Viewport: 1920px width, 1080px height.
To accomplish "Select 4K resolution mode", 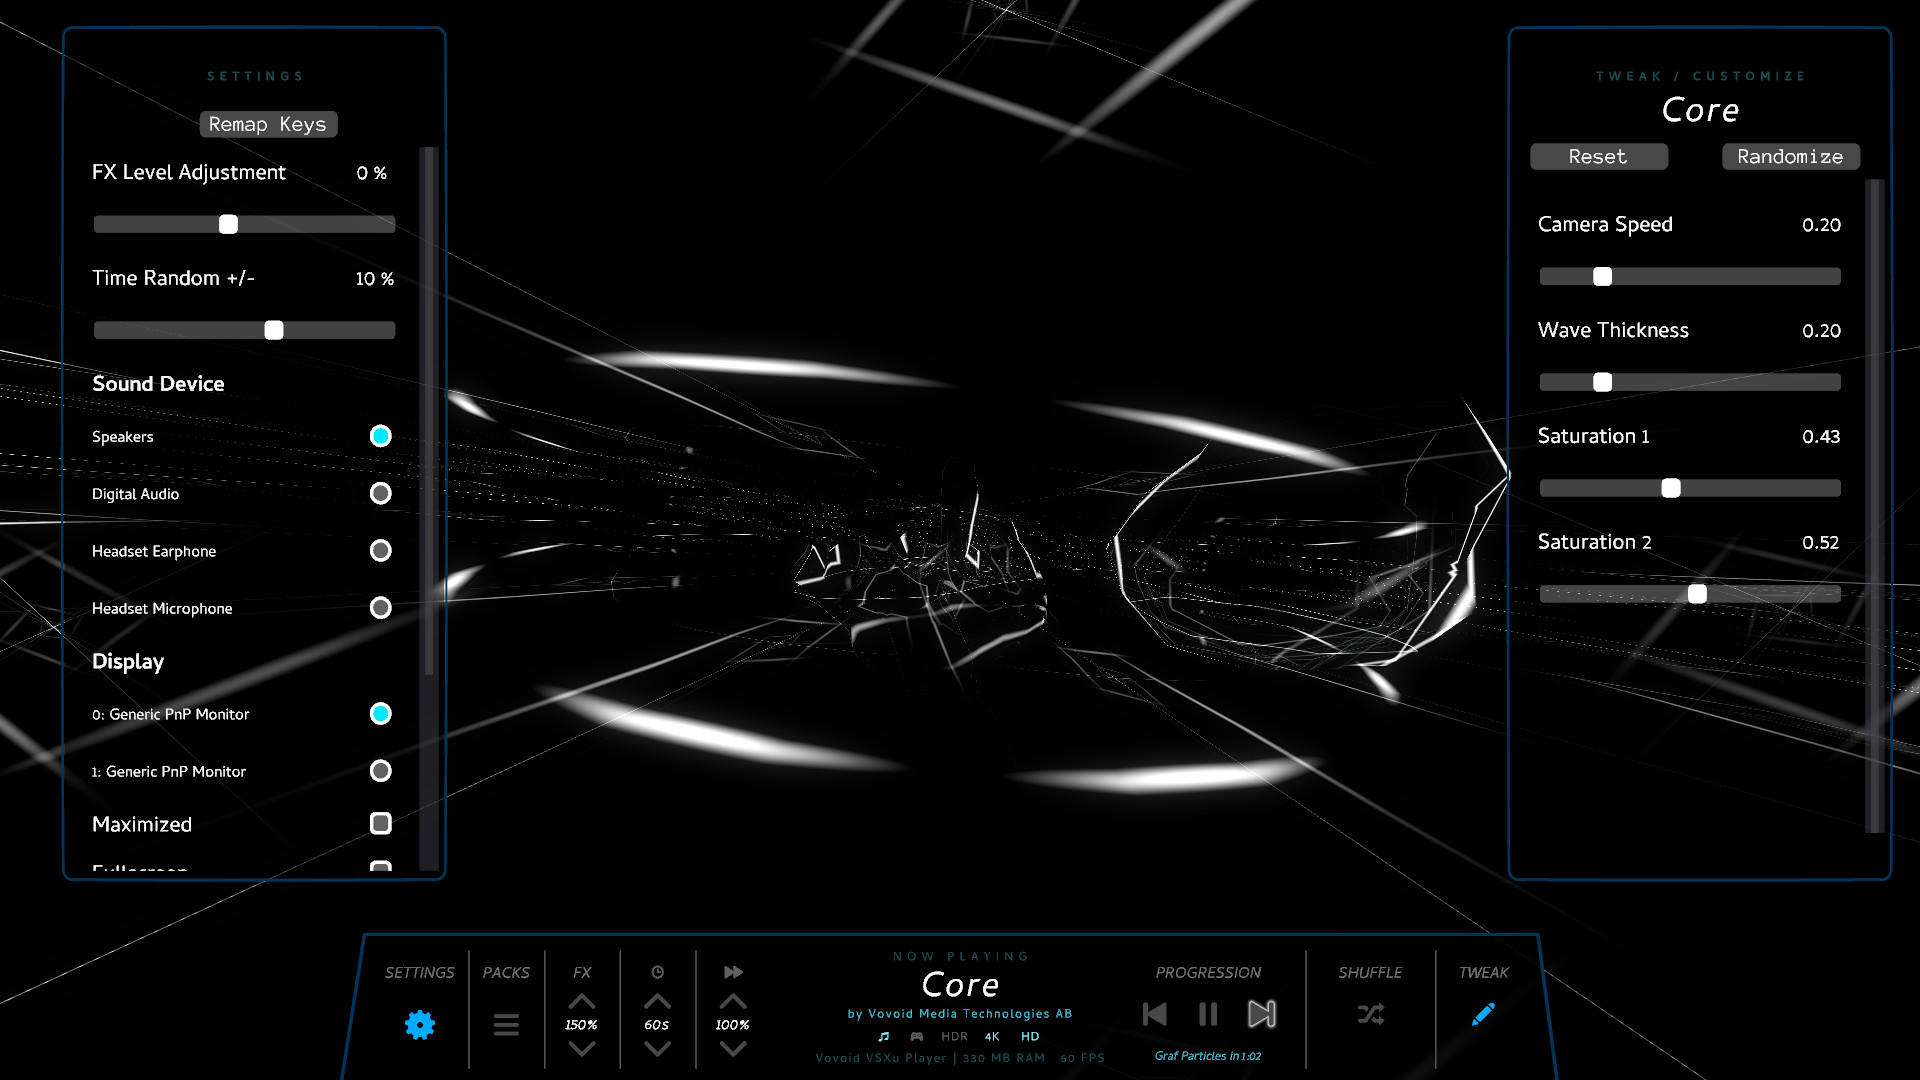I will click(991, 1036).
